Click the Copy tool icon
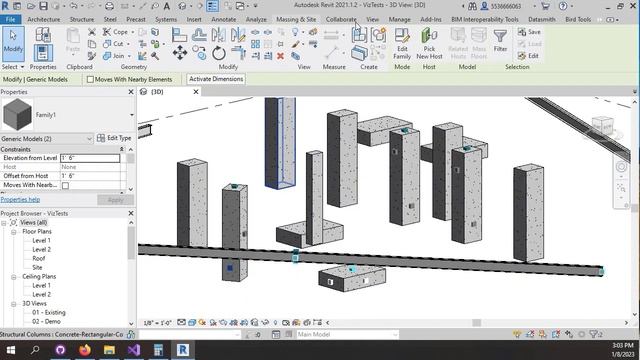Image resolution: width=640 pixels, height=360 pixels. click(199, 53)
